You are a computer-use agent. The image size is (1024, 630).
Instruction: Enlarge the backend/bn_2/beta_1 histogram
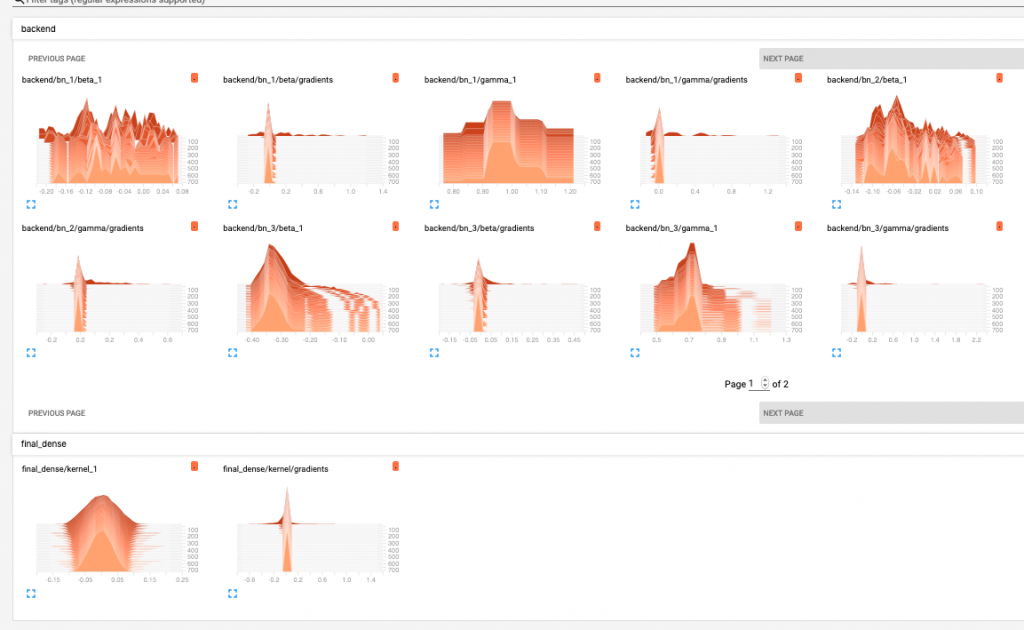836,204
